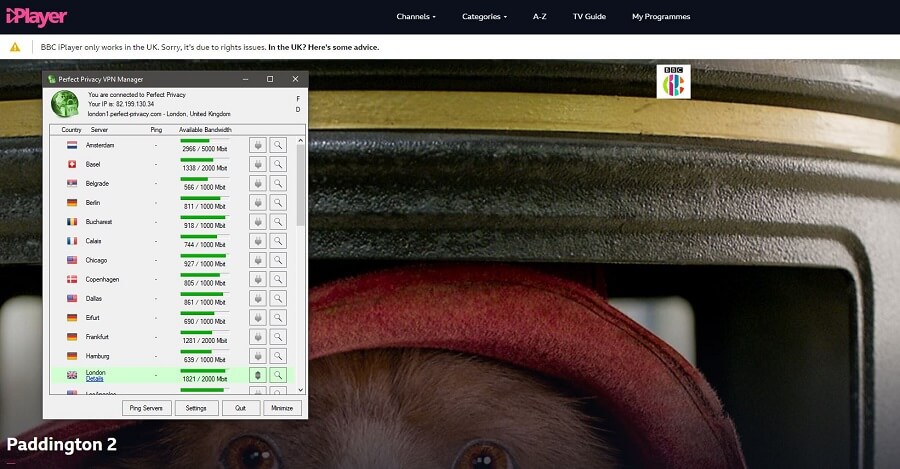The image size is (900, 469).
Task: Click the server list scrollbar thumb
Action: pyautogui.click(x=300, y=185)
